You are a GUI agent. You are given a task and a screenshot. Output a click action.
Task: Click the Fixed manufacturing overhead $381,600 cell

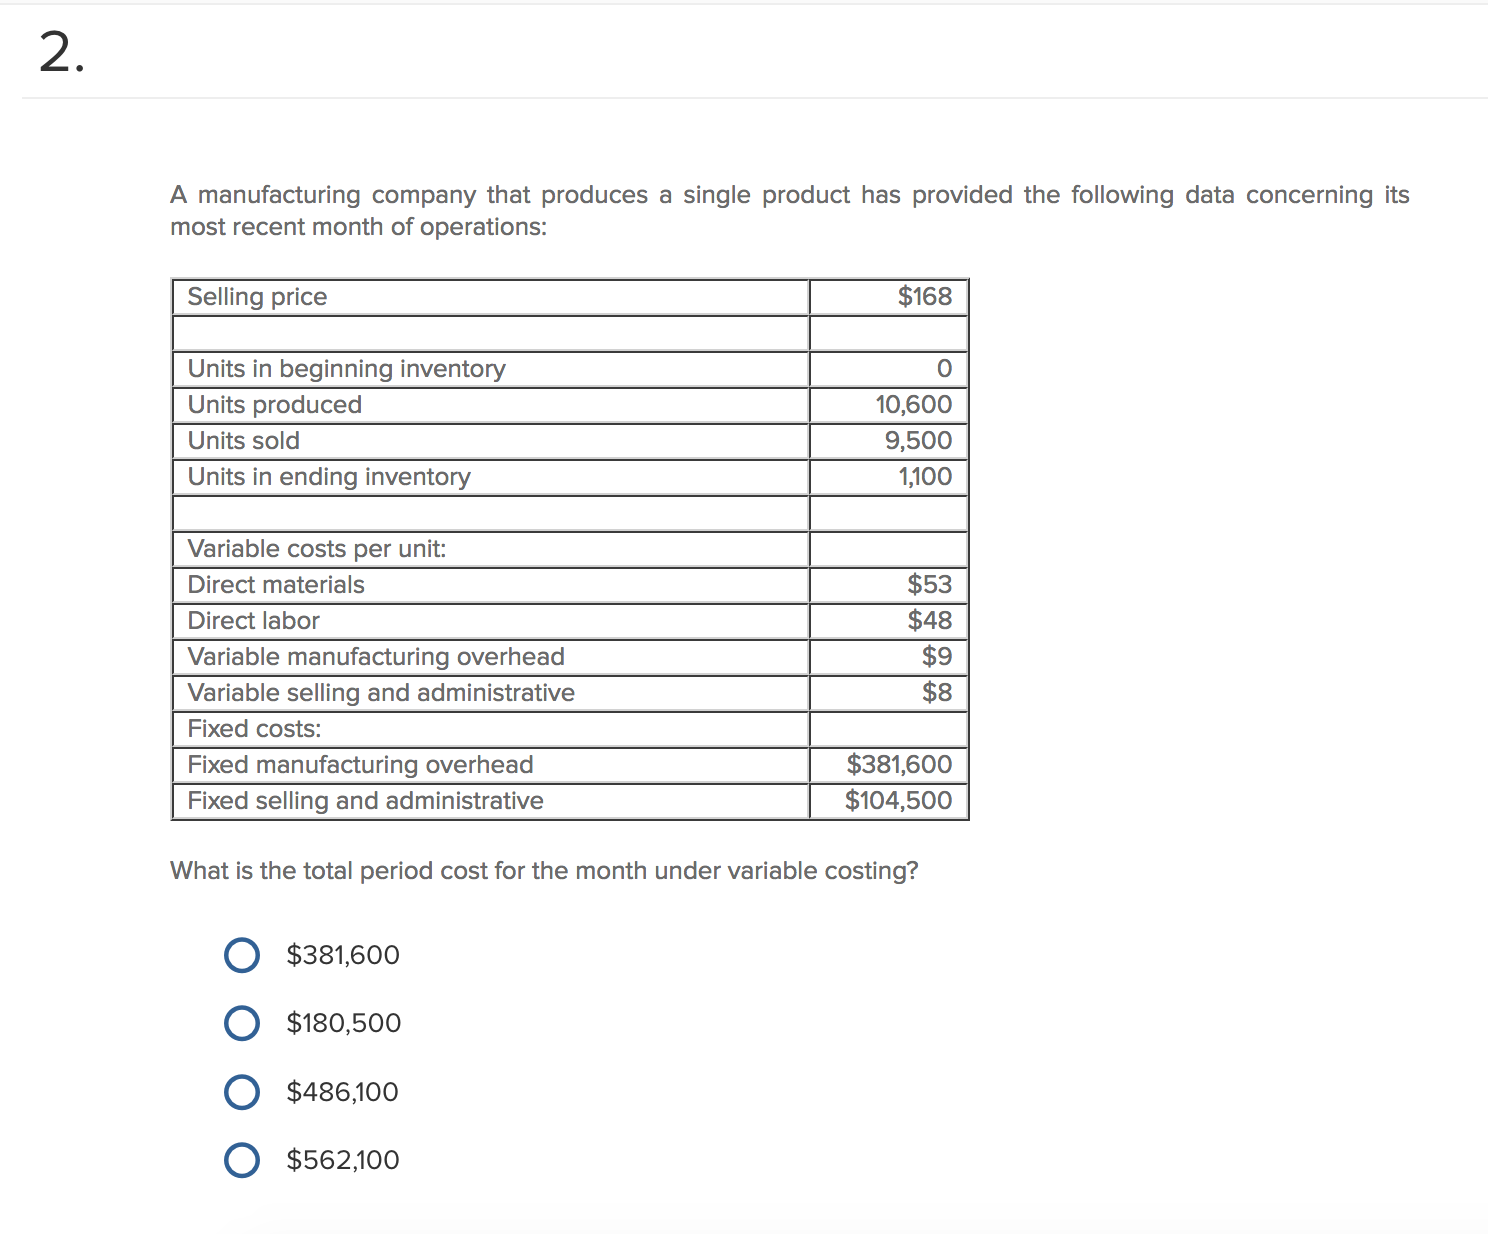[899, 764]
